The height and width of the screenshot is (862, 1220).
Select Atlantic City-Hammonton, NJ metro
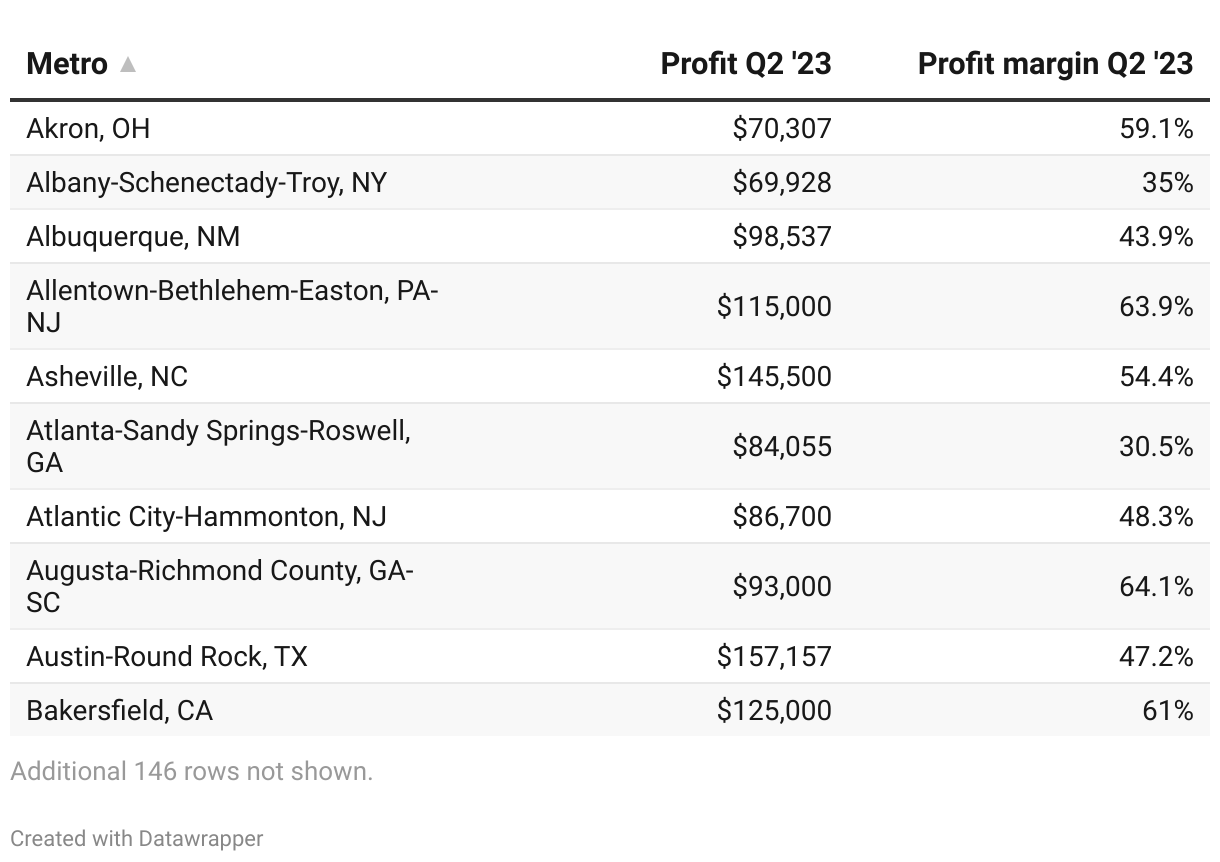click(206, 516)
